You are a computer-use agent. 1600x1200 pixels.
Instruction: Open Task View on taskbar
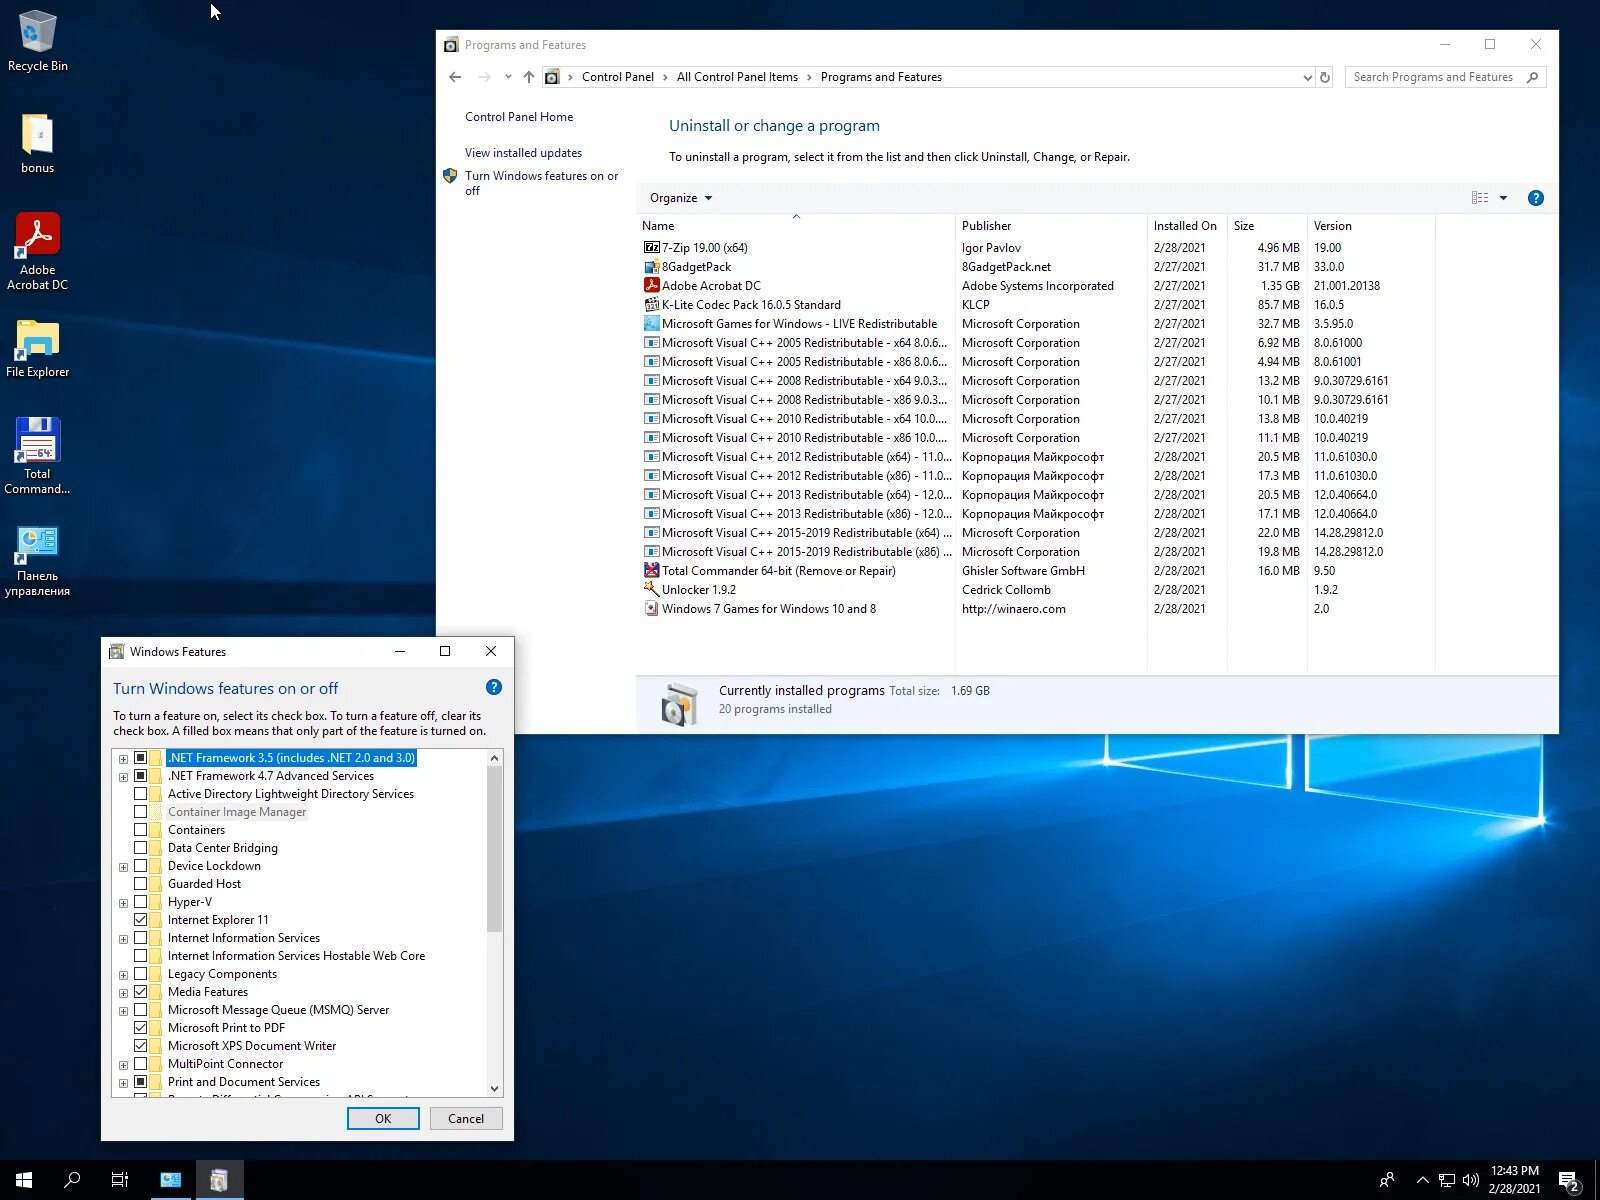click(x=120, y=1180)
